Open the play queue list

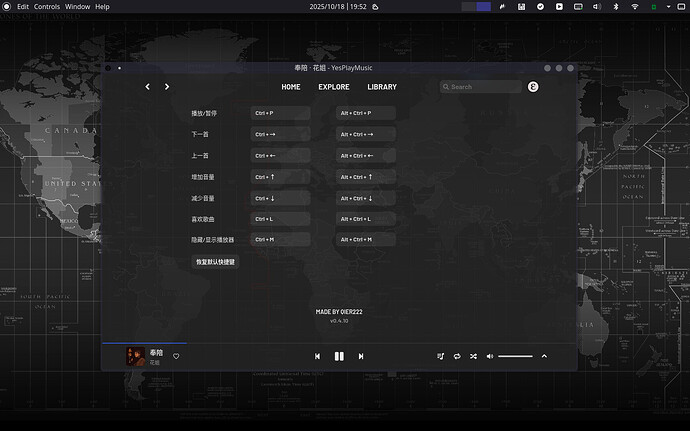[x=440, y=356]
